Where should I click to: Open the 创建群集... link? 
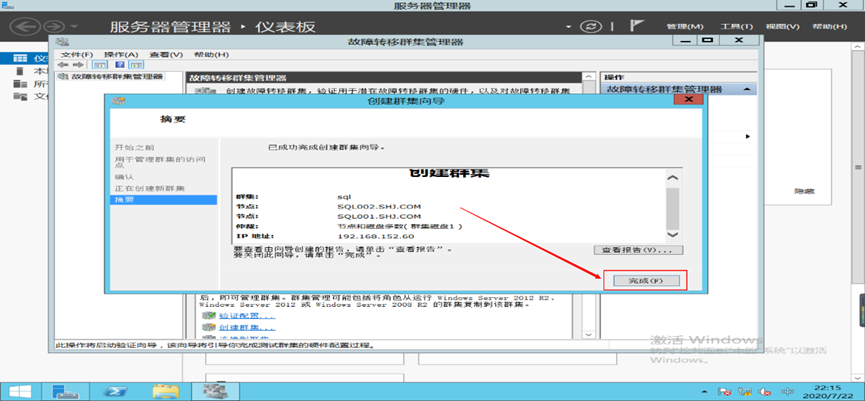[247, 327]
